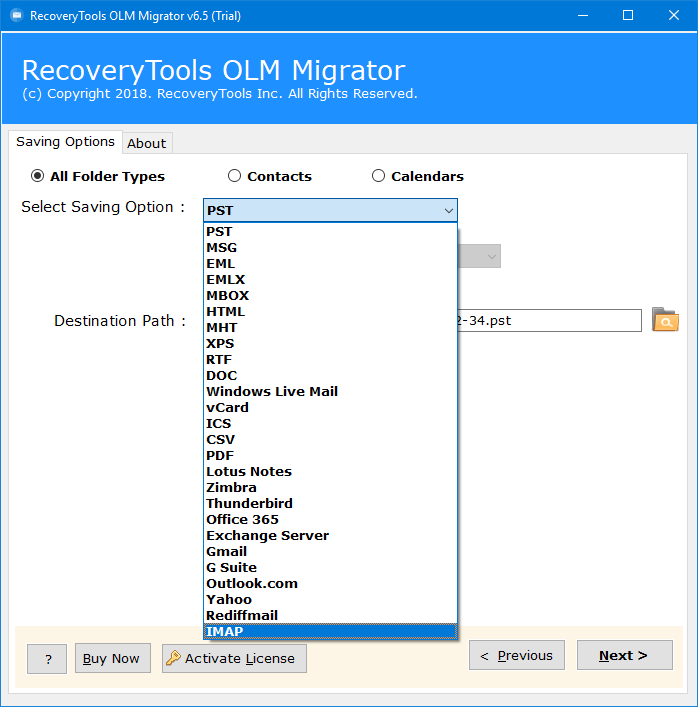Select Outlook.com saving option
Image resolution: width=698 pixels, height=707 pixels.
point(331,584)
